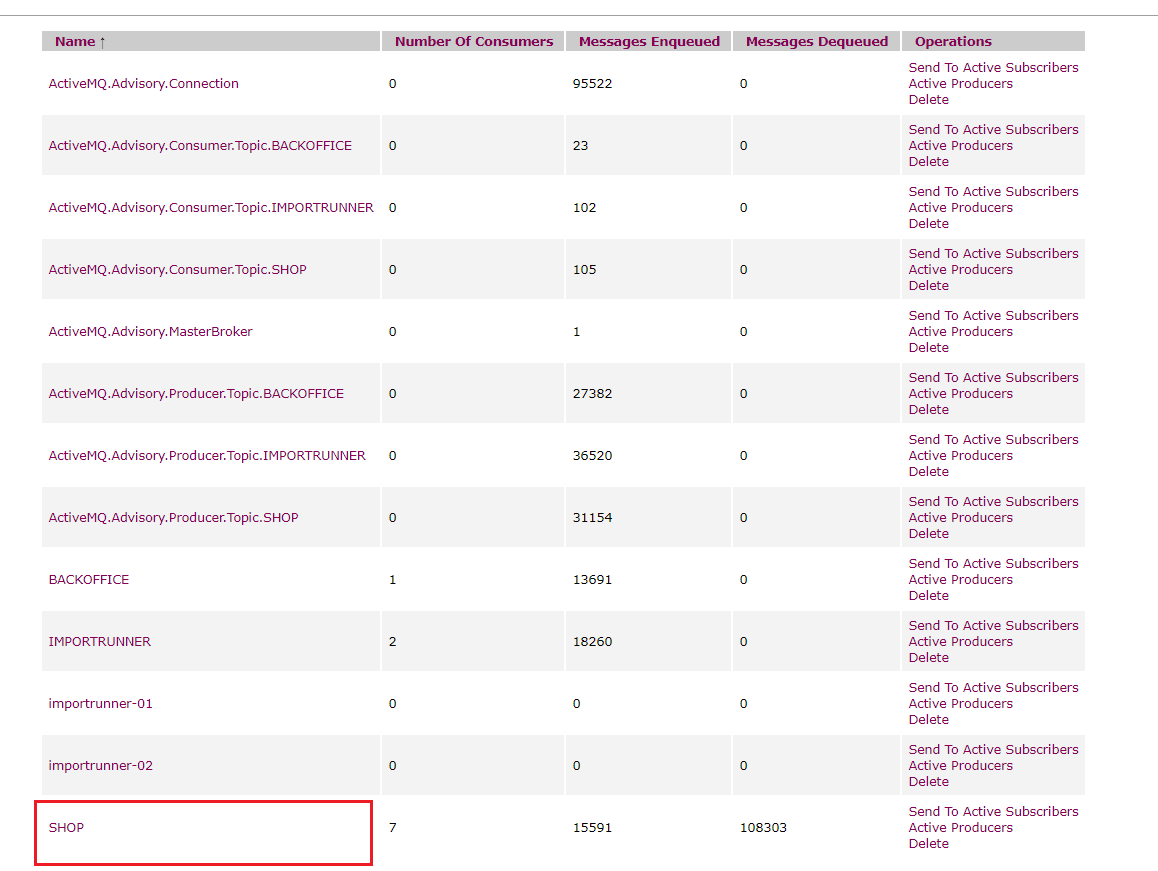Open the ActiveMQ.Advisory.Consumer.Topic.BACKOFFICE topic

coord(200,146)
